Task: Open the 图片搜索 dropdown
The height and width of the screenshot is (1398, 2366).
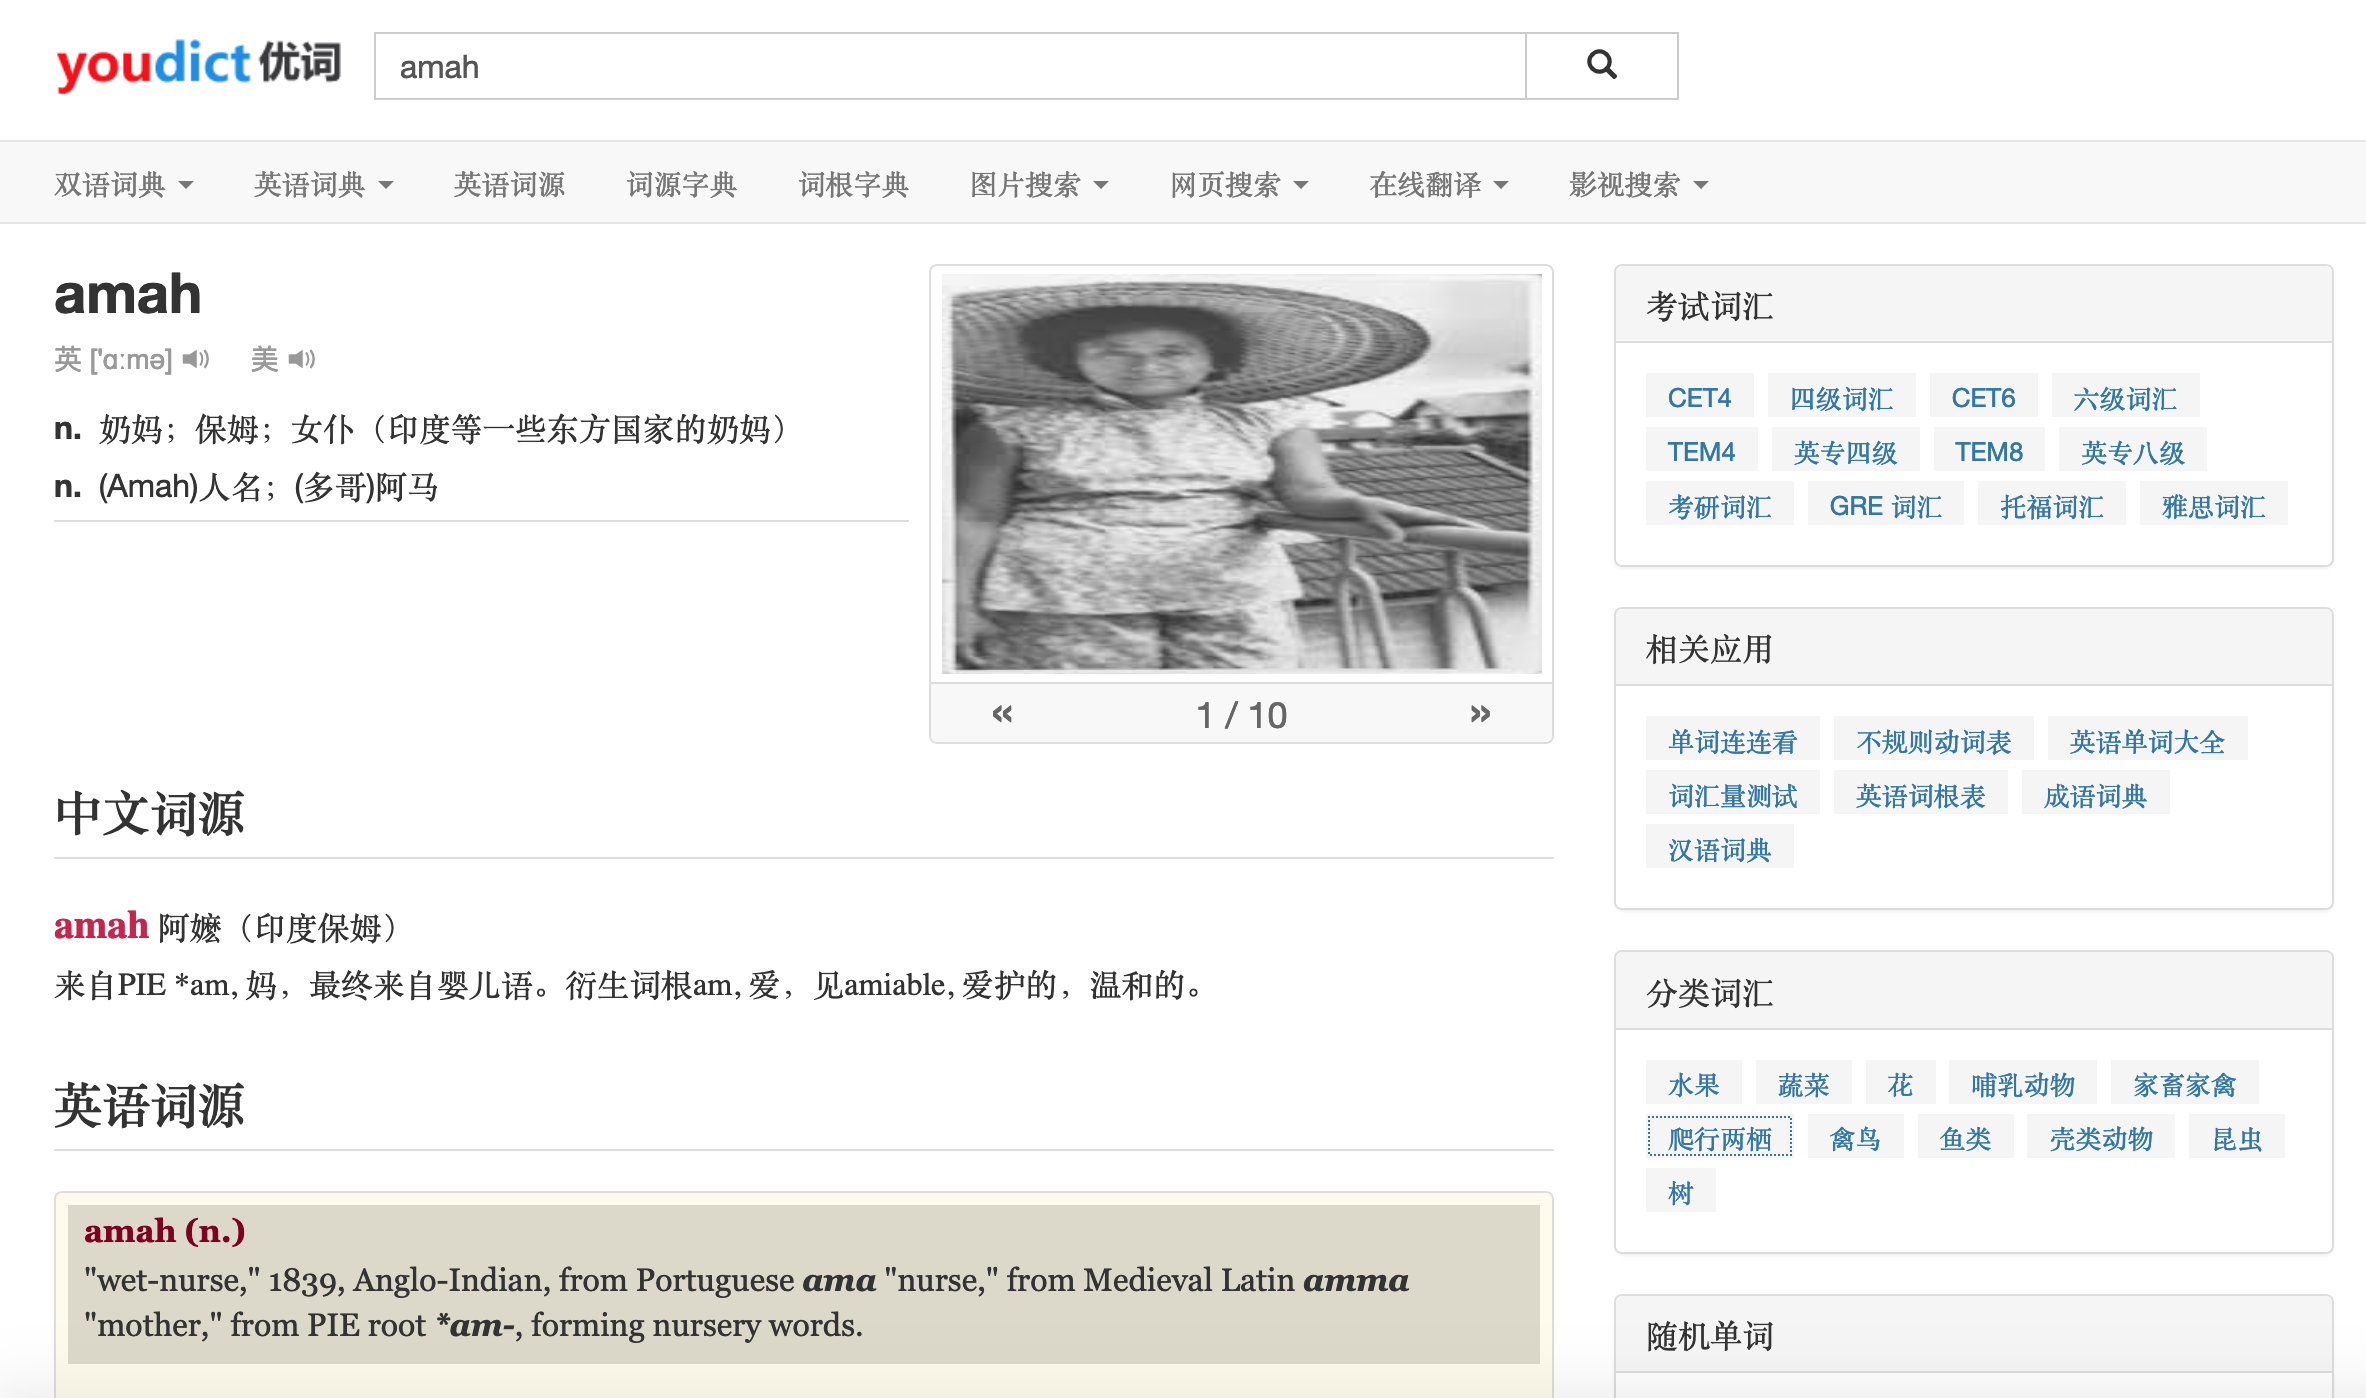Action: pos(1039,185)
